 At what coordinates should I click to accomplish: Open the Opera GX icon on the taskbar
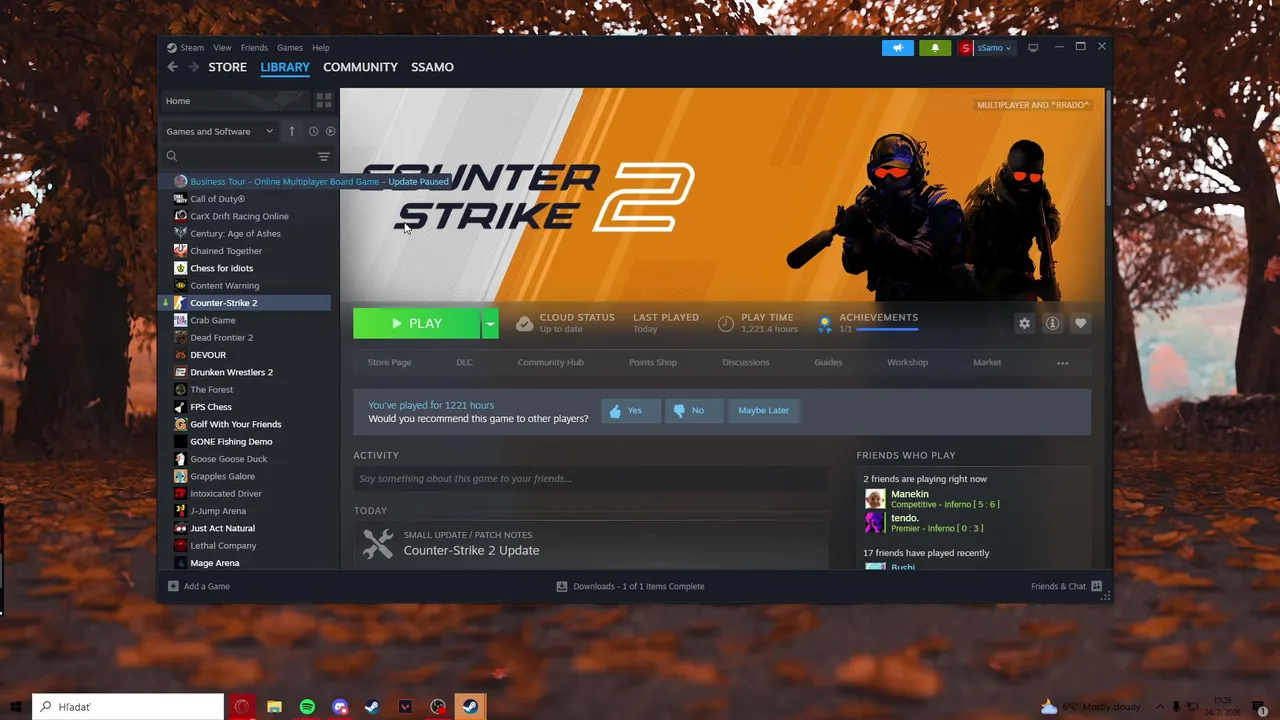point(241,707)
